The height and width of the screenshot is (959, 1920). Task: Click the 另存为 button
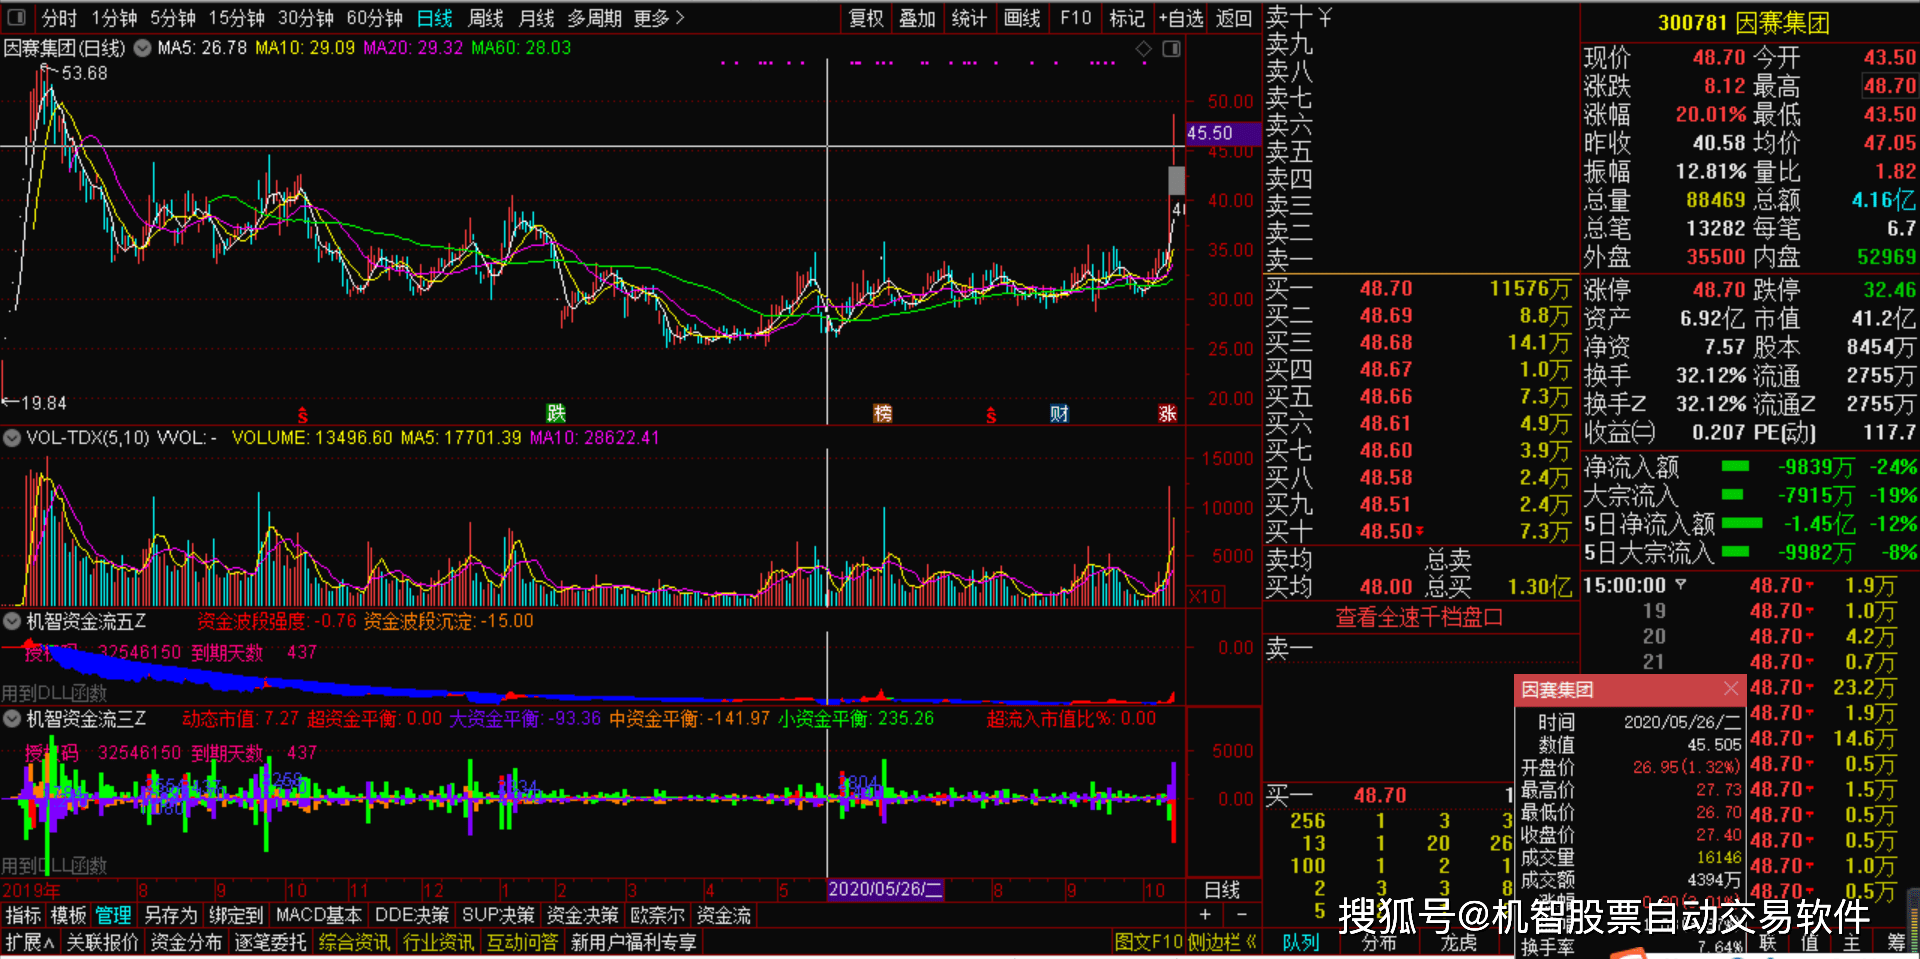[171, 915]
